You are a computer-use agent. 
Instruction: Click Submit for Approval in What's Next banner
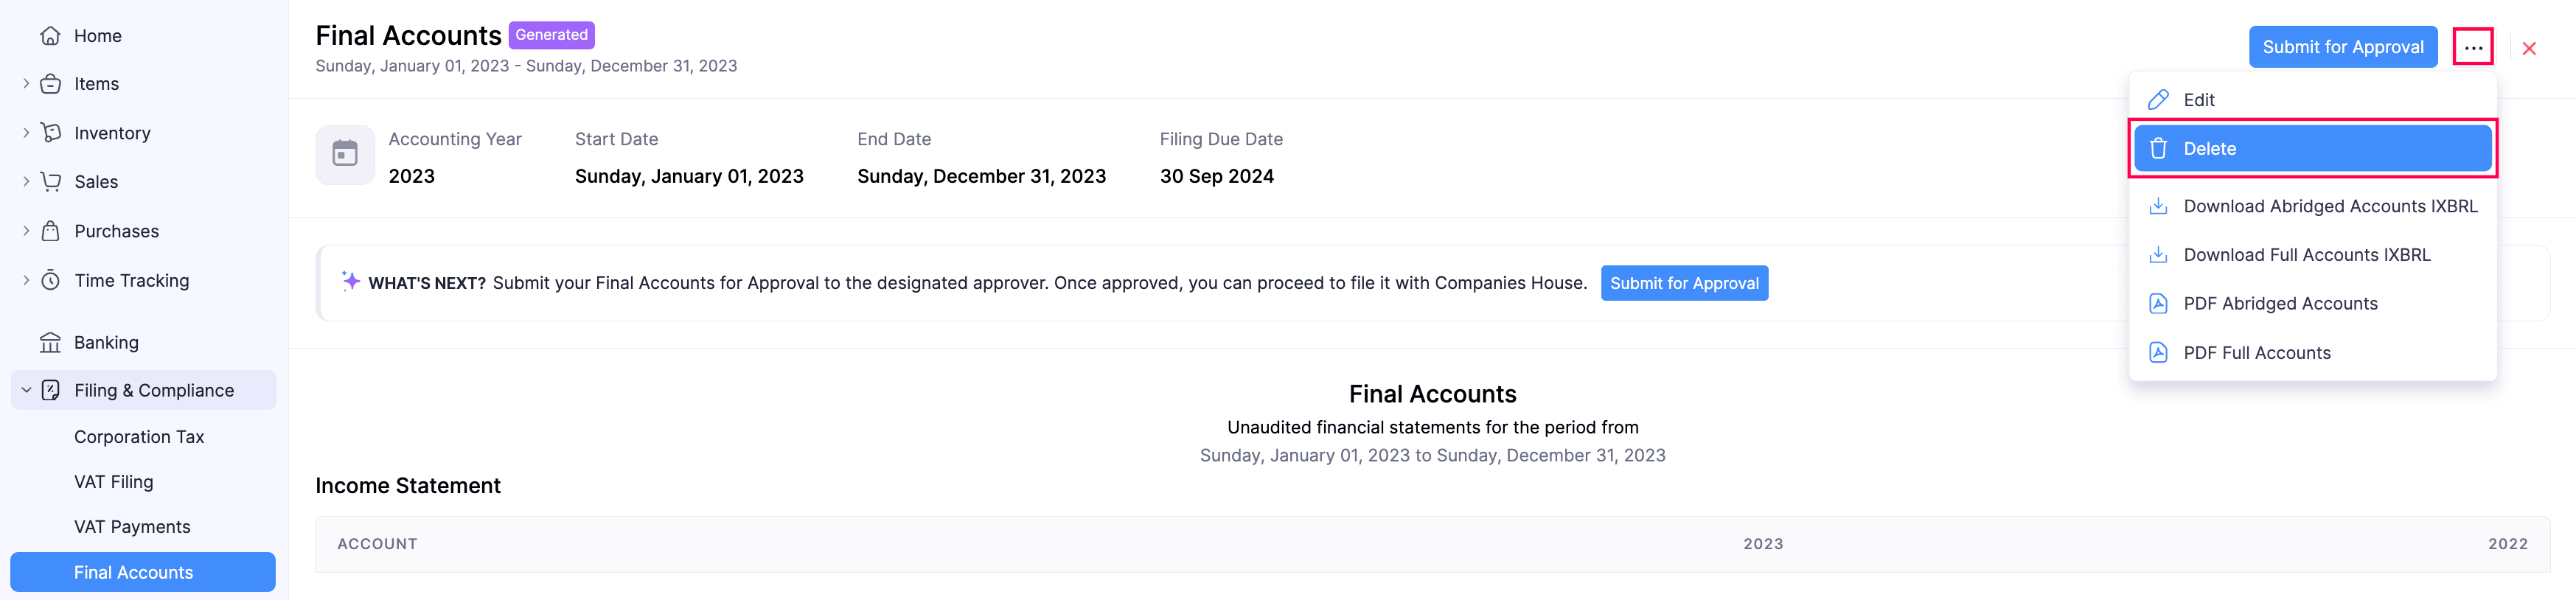click(1684, 283)
